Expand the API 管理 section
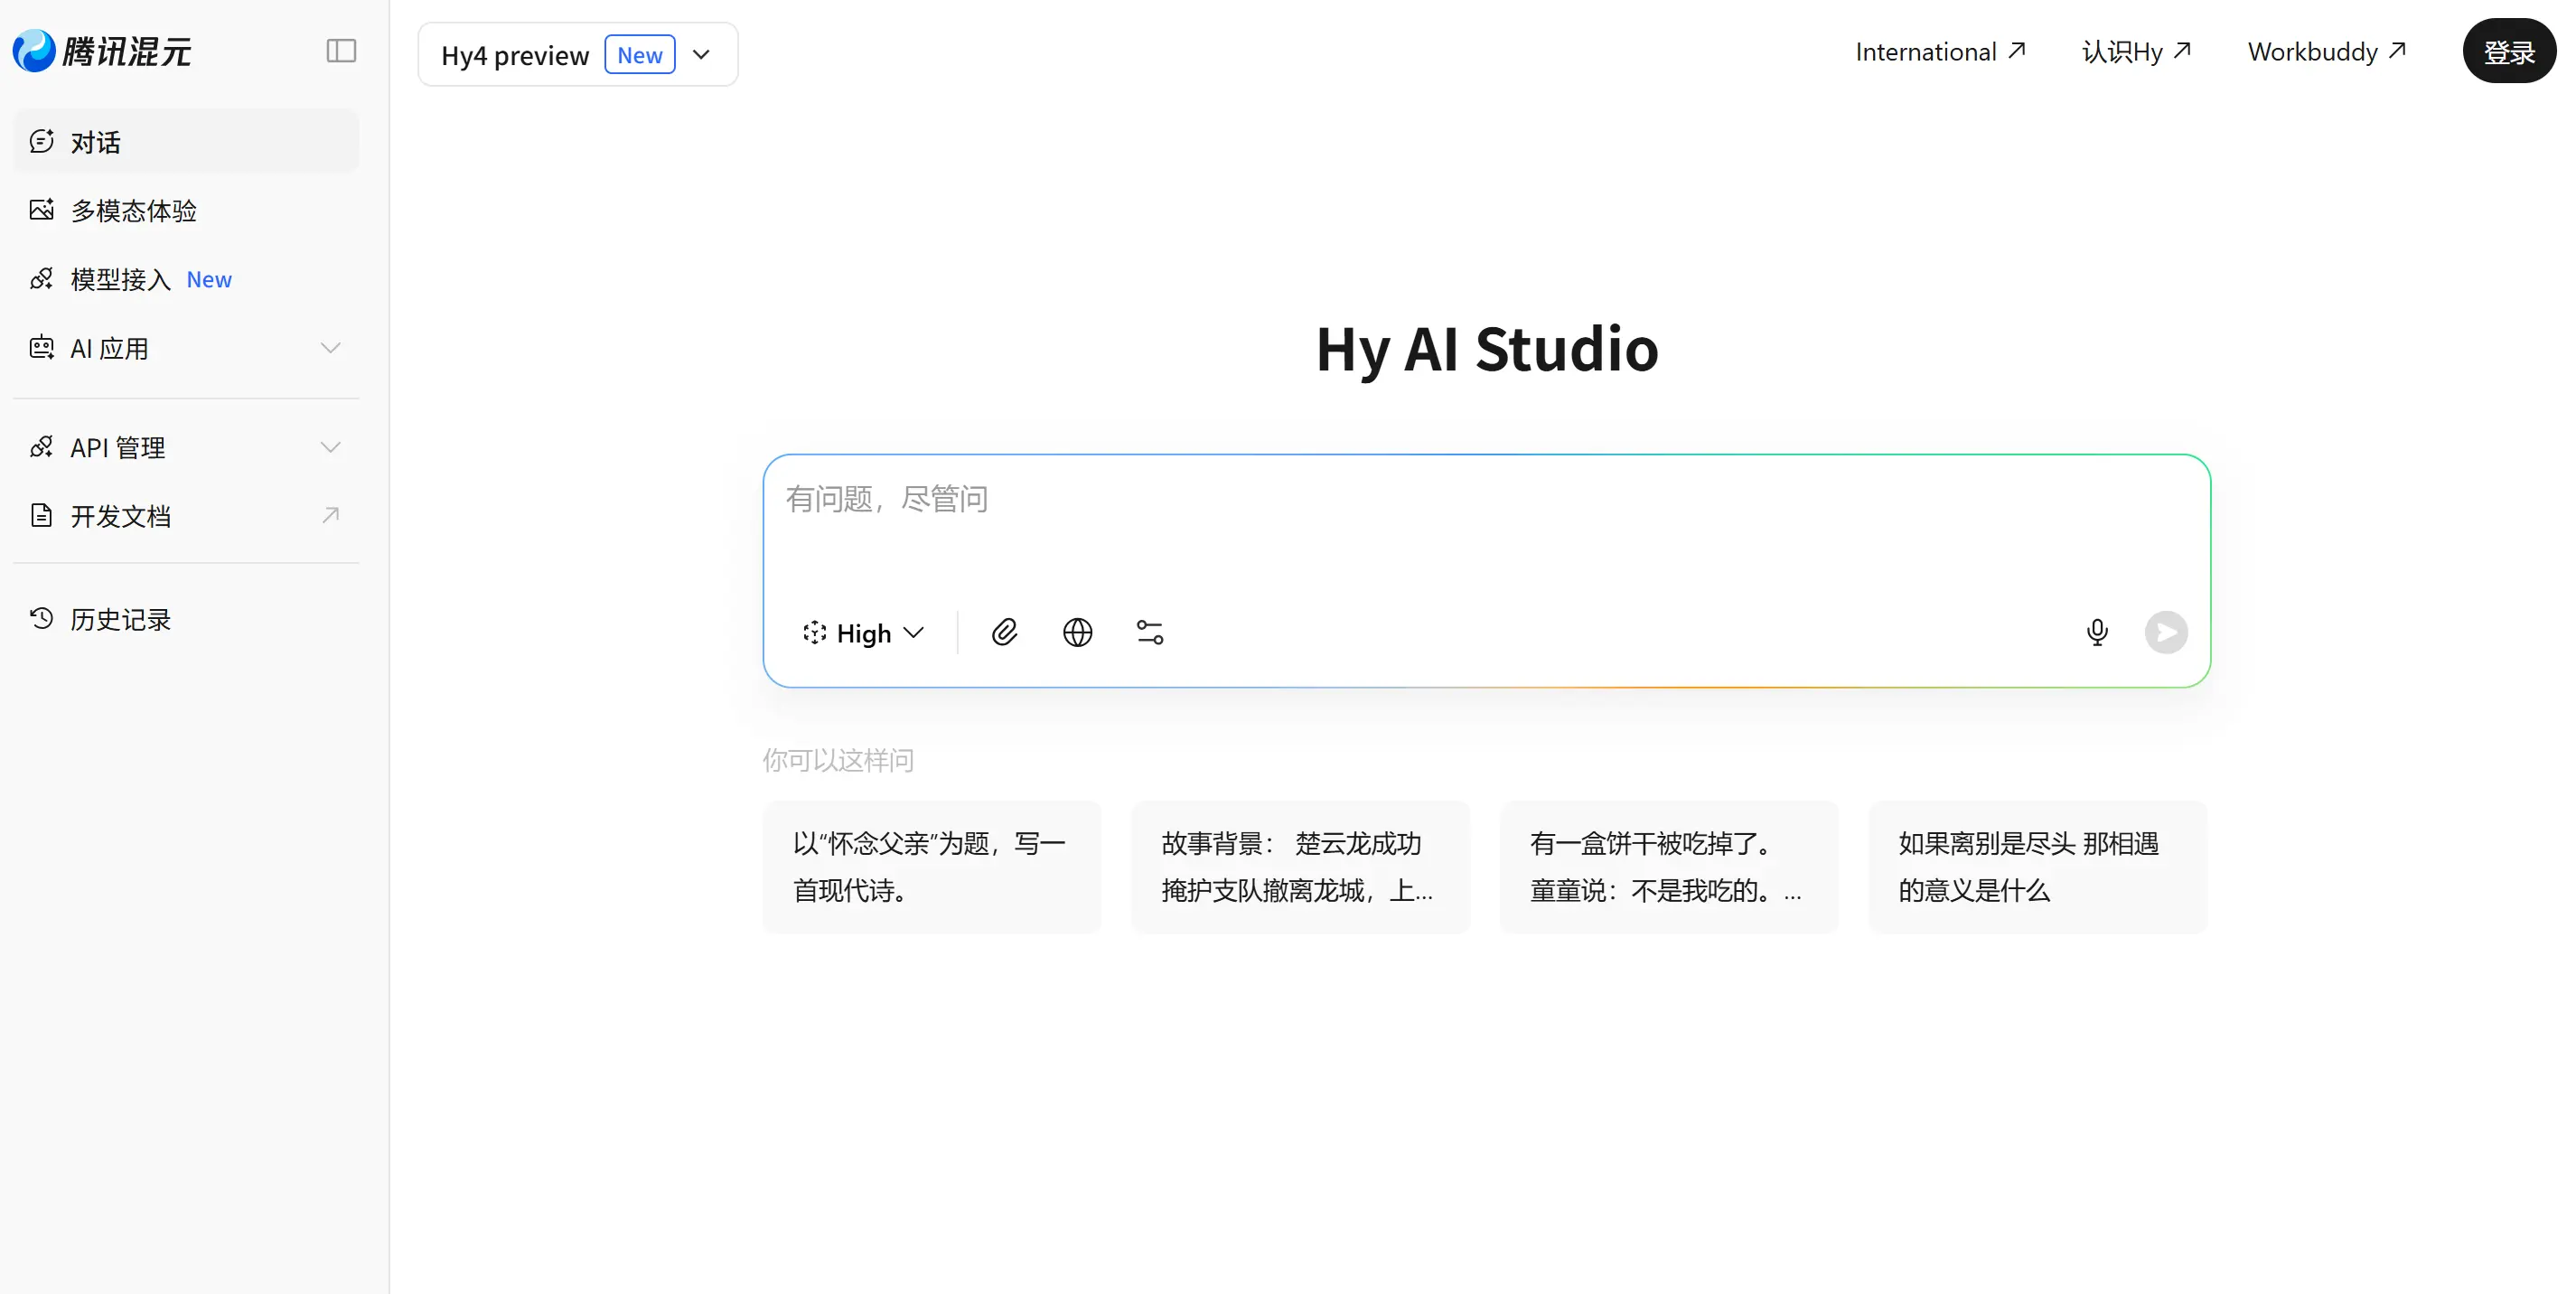 pos(186,447)
